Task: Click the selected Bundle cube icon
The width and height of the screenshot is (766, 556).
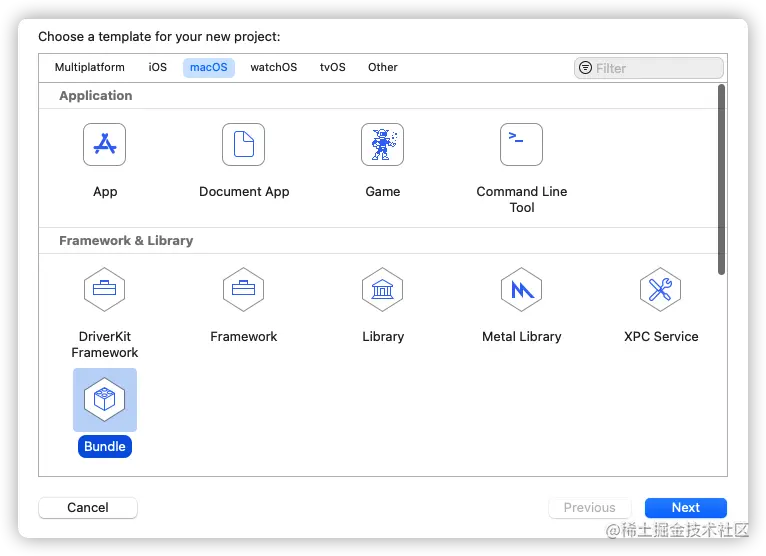Action: coord(105,400)
